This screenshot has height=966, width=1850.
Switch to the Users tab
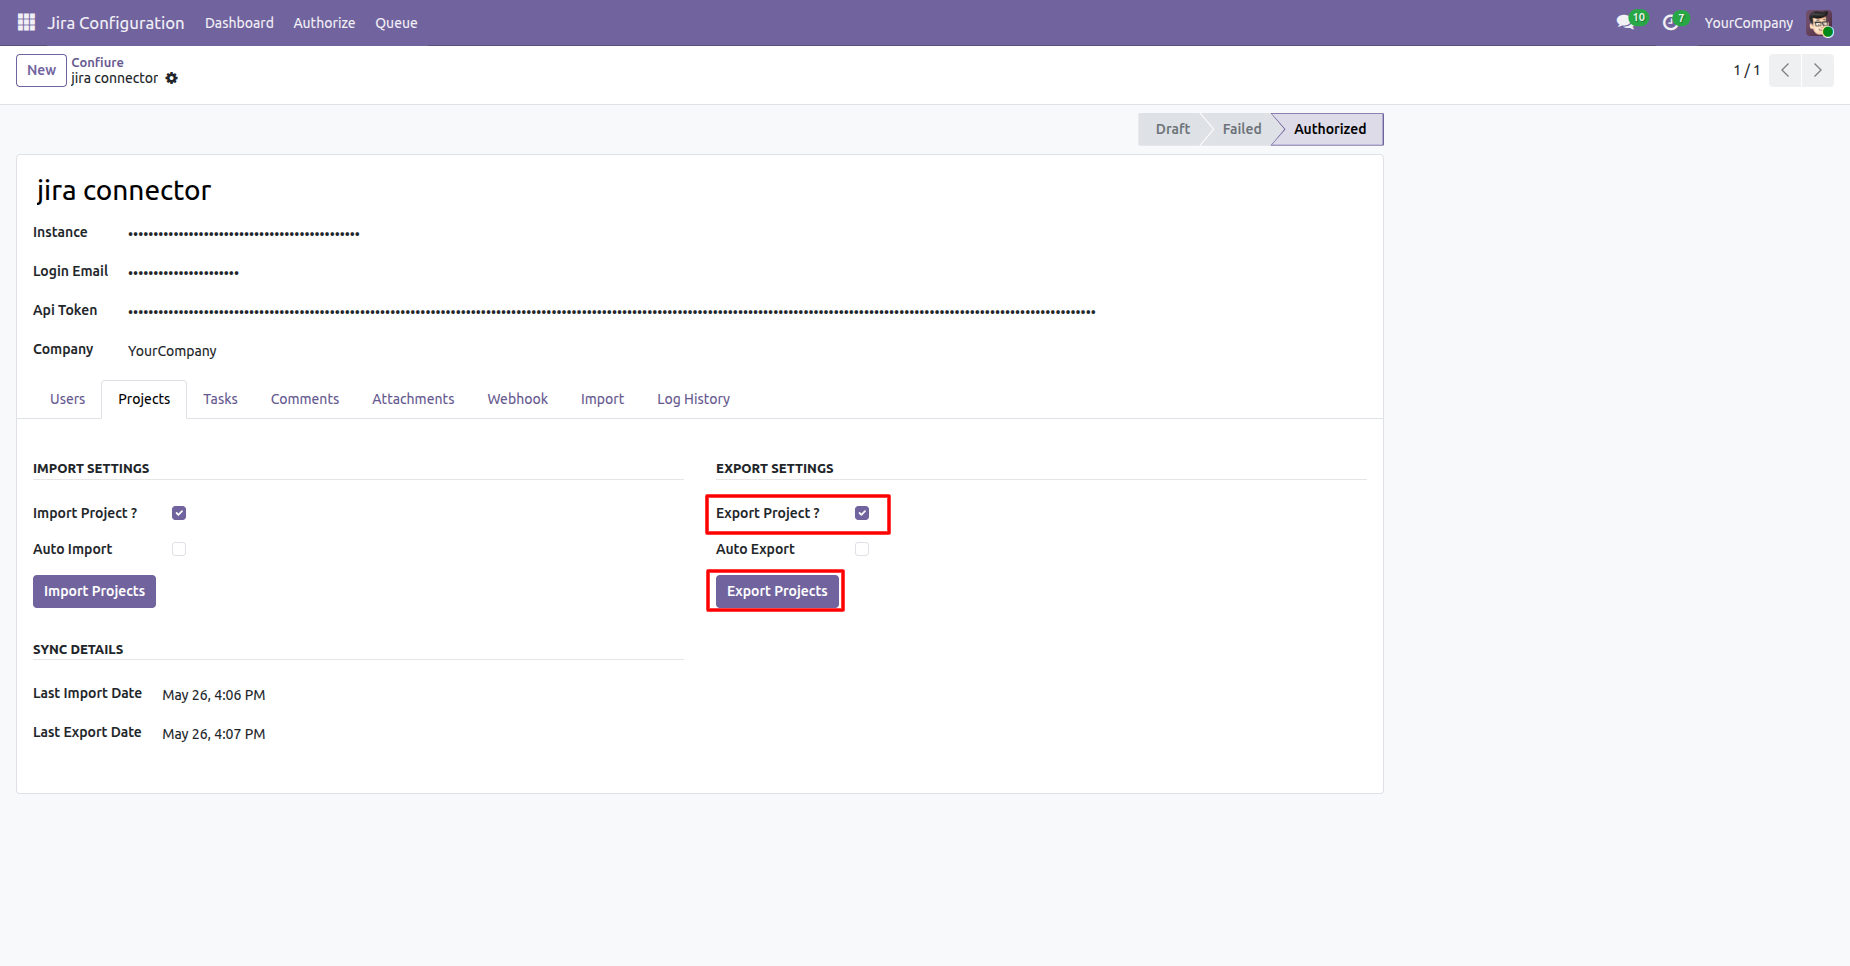click(x=68, y=399)
